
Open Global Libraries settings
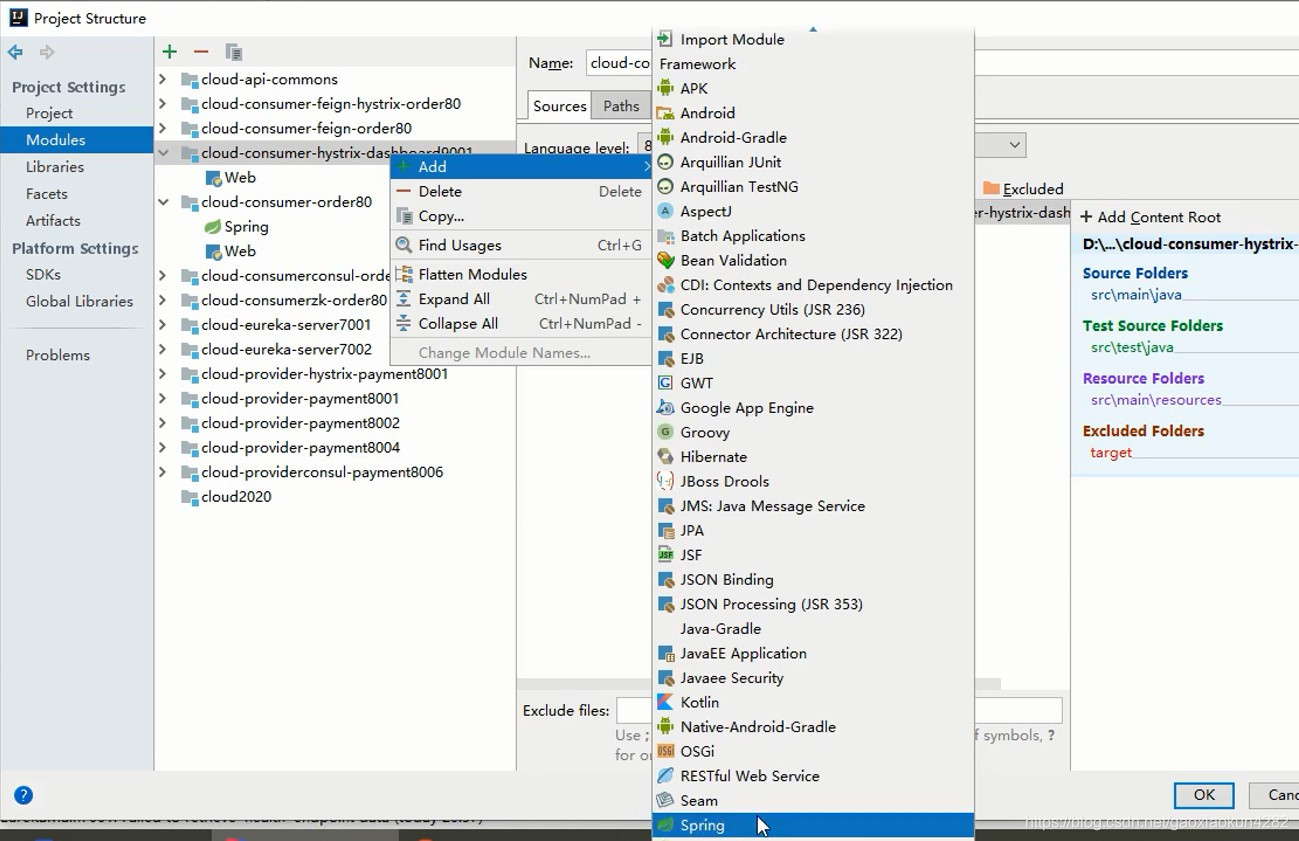[x=79, y=301]
